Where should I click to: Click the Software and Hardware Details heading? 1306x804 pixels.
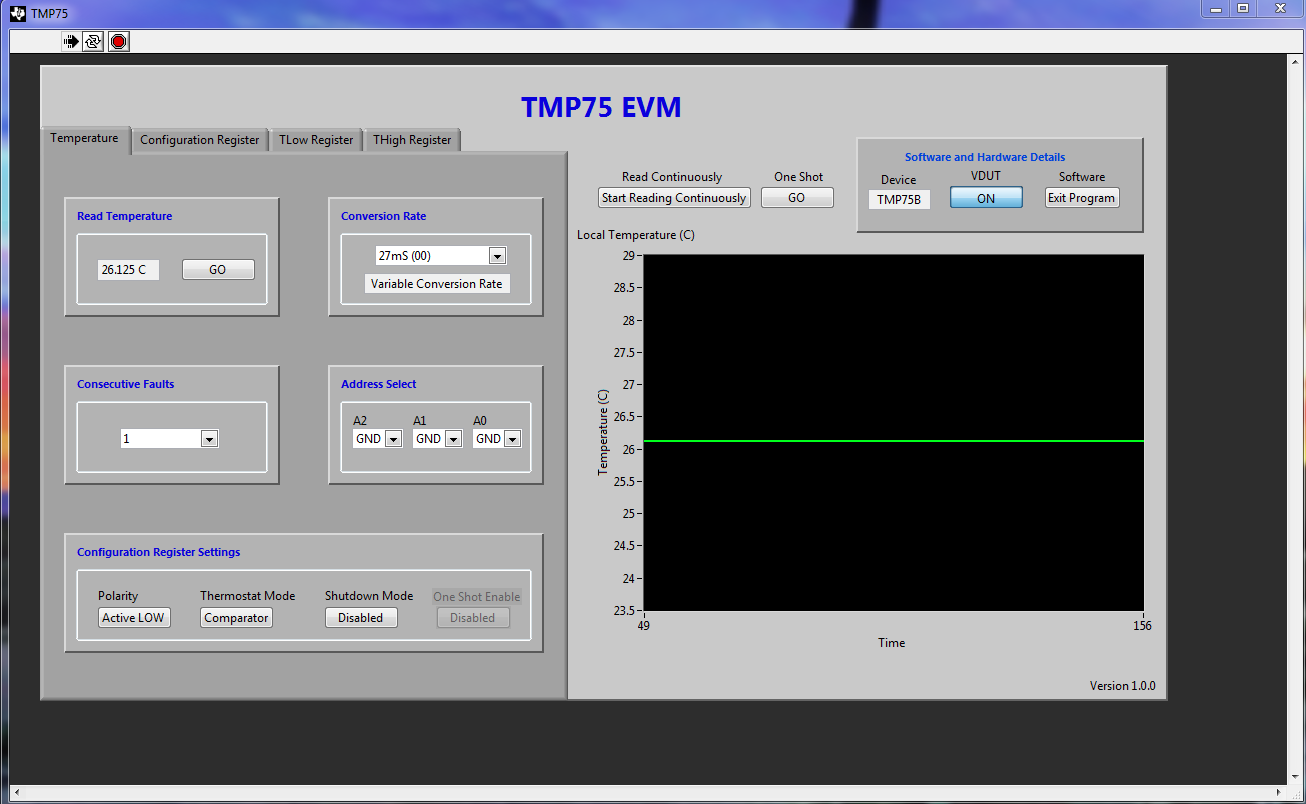pos(985,157)
